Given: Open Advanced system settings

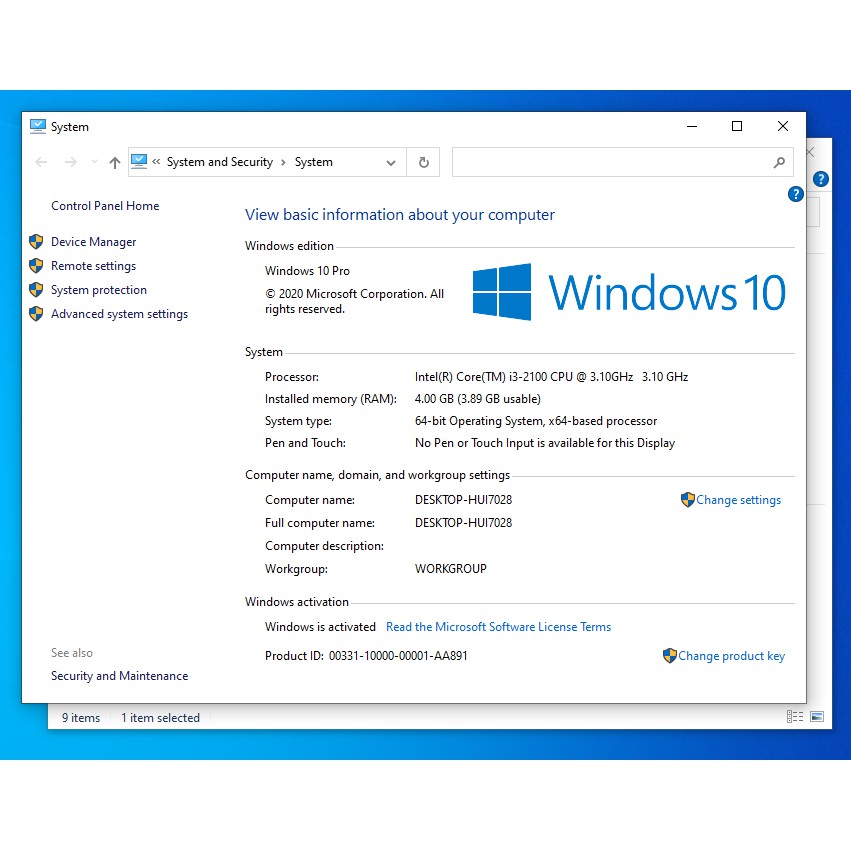Looking at the screenshot, I should (119, 314).
